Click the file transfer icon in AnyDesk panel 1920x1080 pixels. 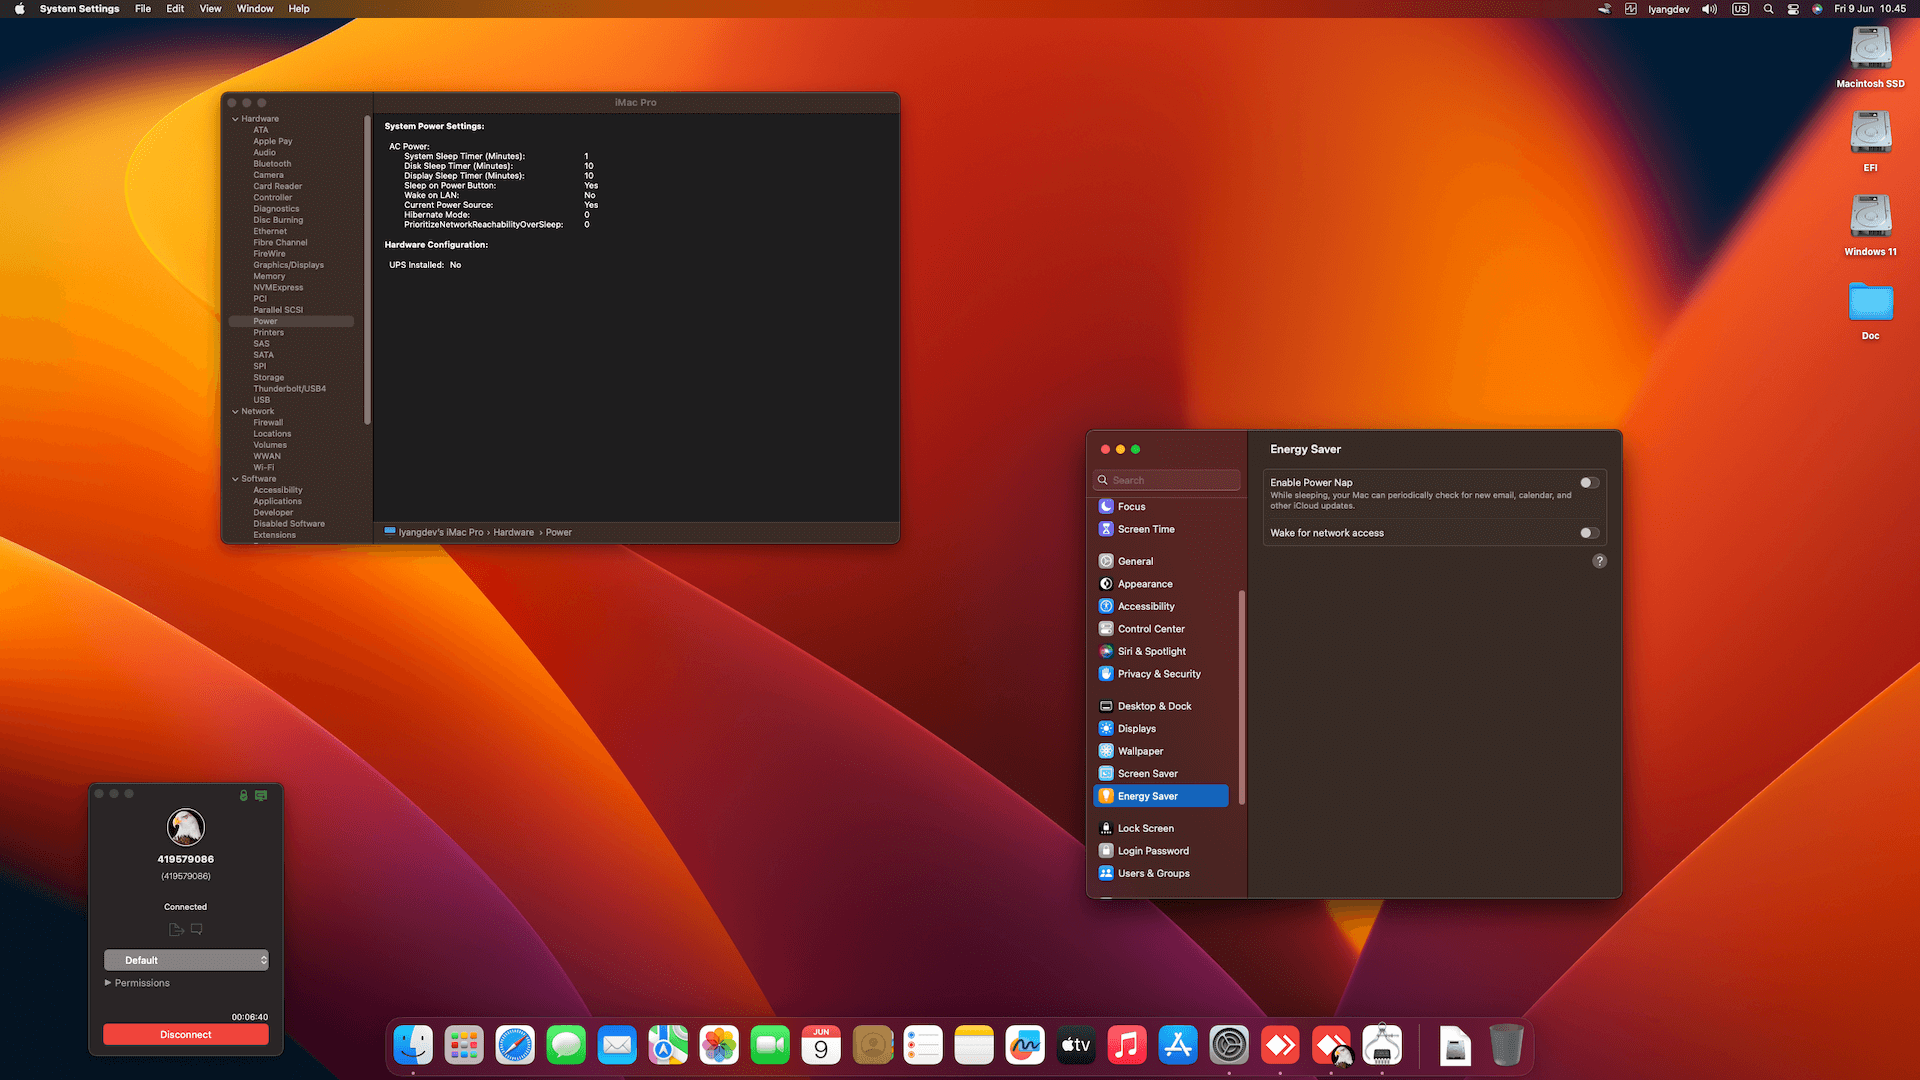[x=176, y=930]
